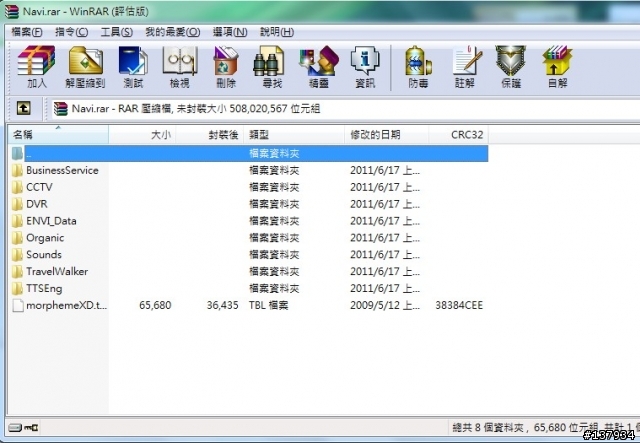This screenshot has width=640, height=443.
Task: Open the 檔案(F) menu
Action: [27, 32]
